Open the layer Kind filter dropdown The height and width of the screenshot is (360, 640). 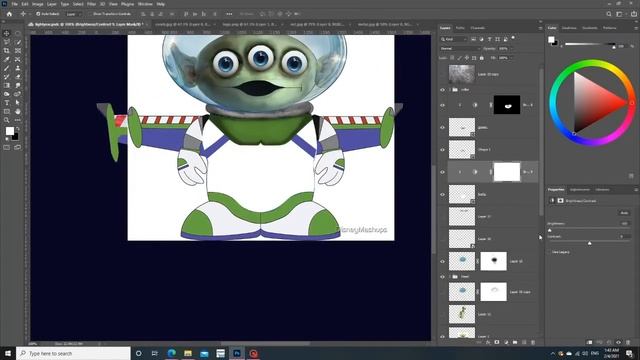(x=453, y=39)
